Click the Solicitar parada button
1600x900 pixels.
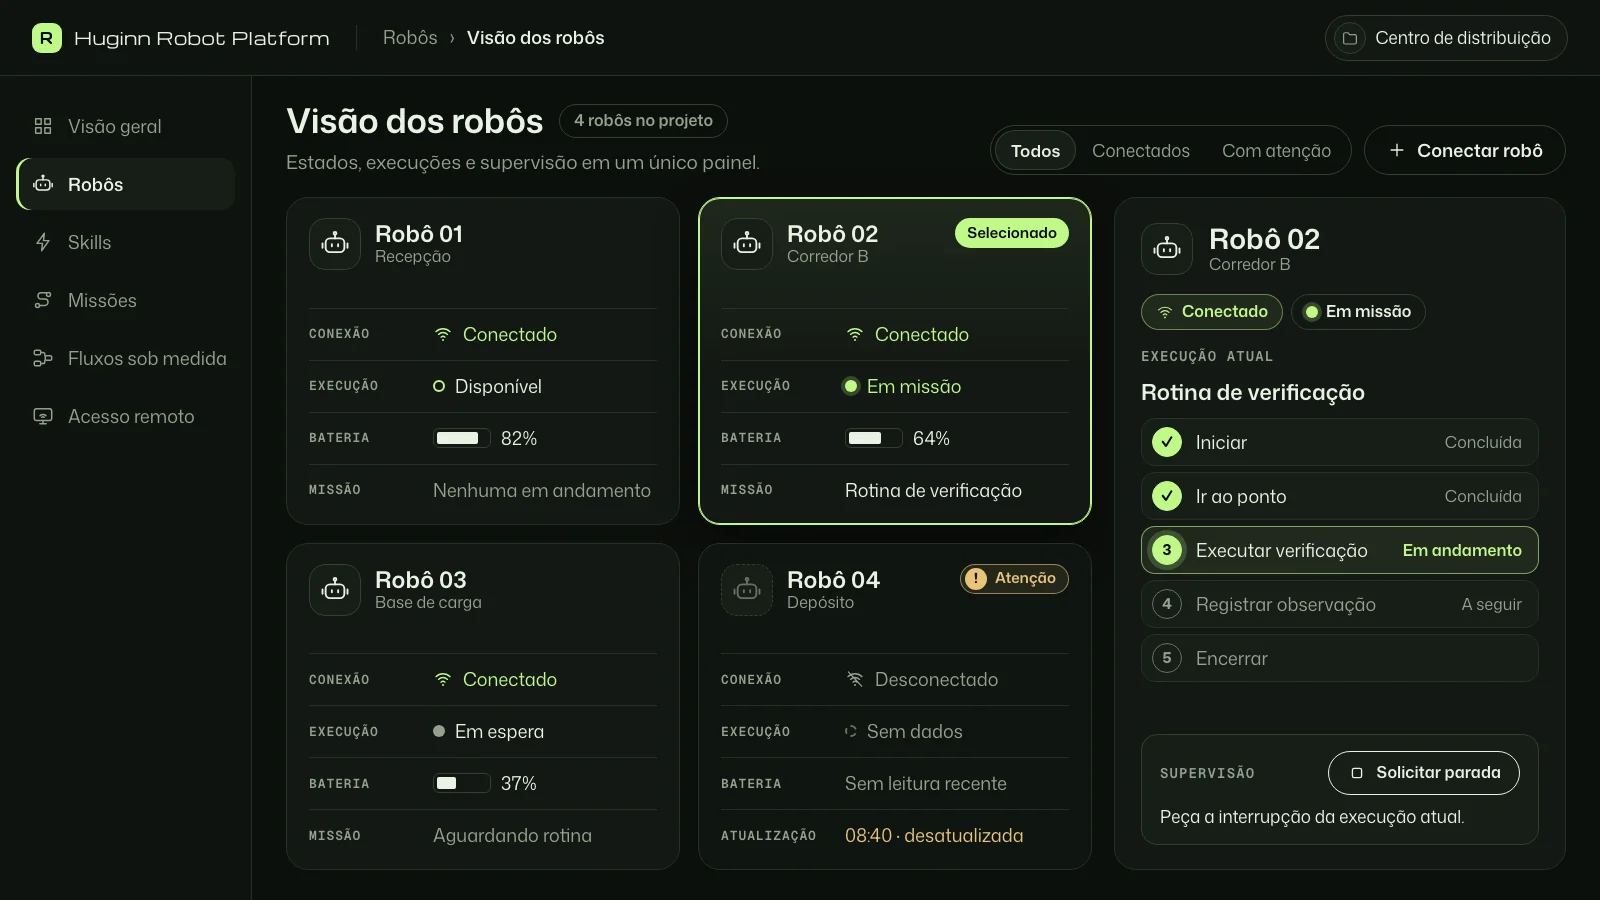1424,773
